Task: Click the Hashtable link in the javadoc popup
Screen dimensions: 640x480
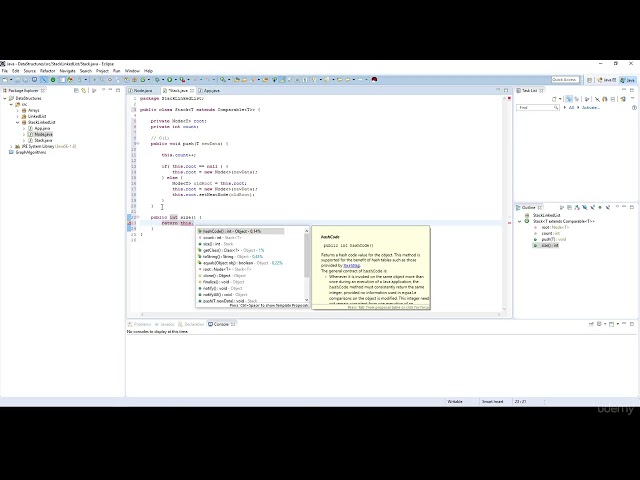Action: 351,266
